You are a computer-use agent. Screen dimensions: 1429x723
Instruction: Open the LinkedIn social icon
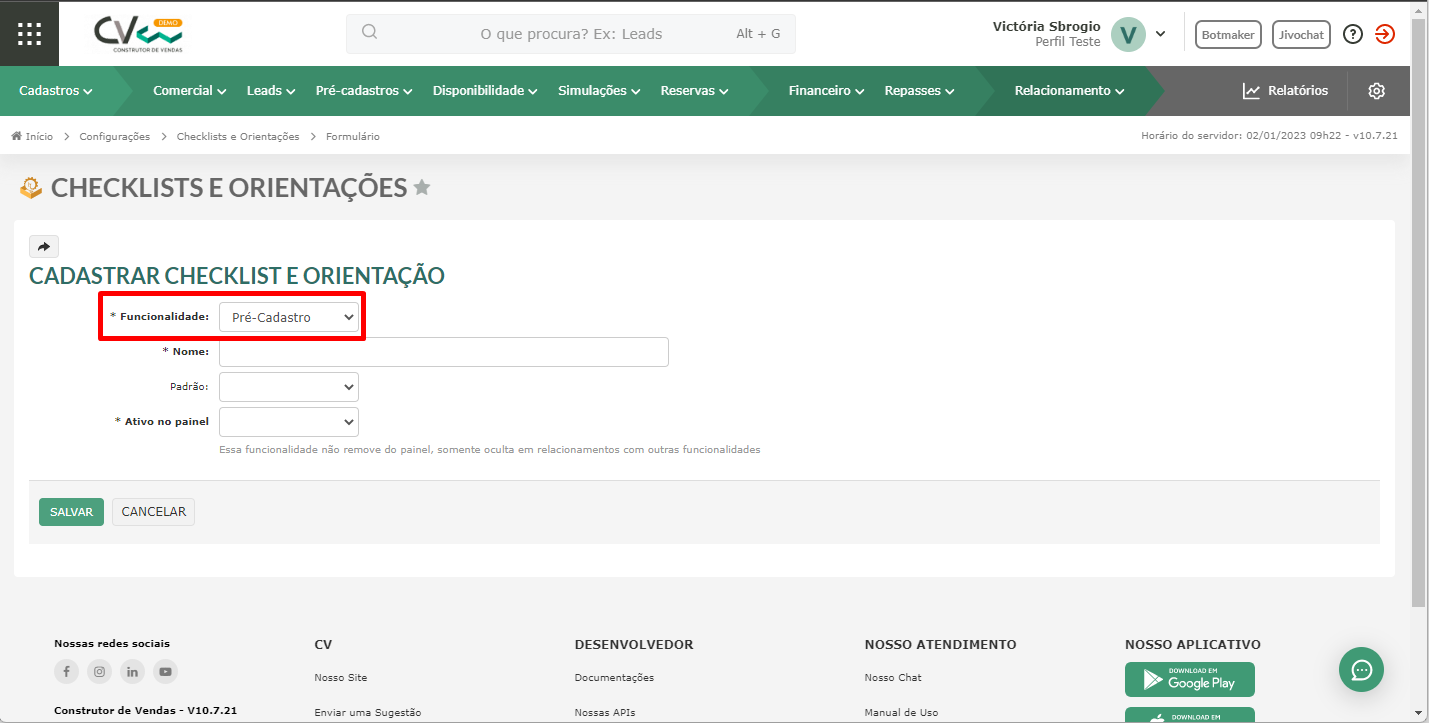pyautogui.click(x=132, y=671)
